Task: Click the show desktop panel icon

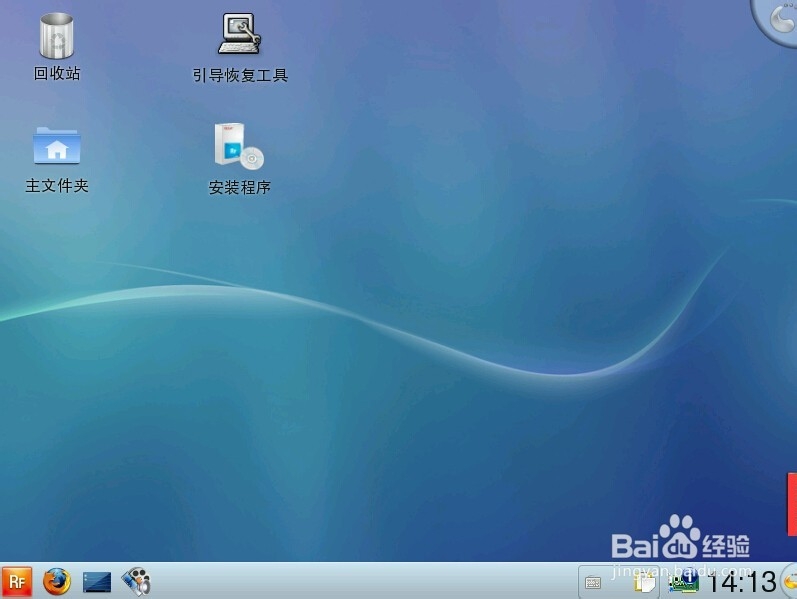Action: (x=97, y=582)
